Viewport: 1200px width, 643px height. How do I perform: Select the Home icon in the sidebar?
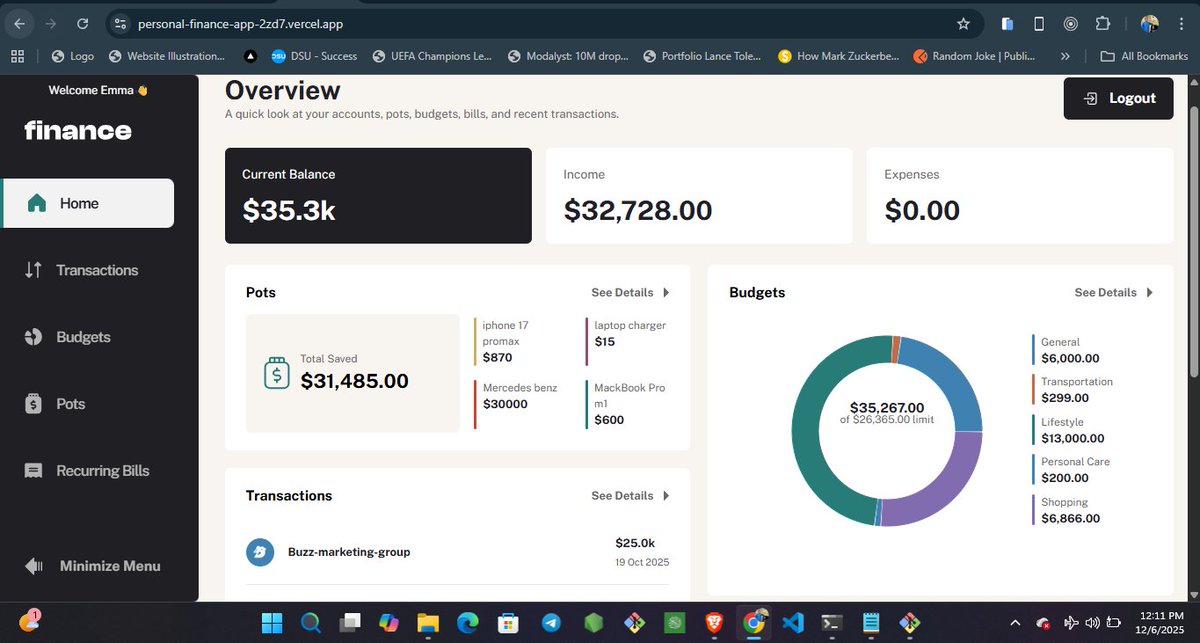pos(37,202)
